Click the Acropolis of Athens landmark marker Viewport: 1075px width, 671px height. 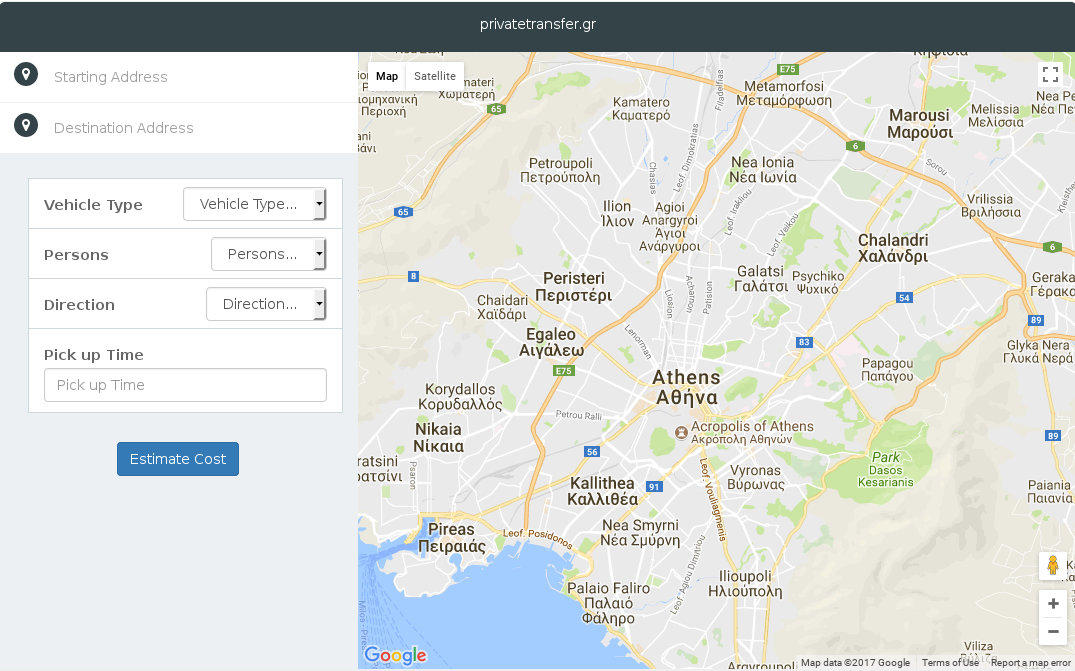tap(681, 432)
